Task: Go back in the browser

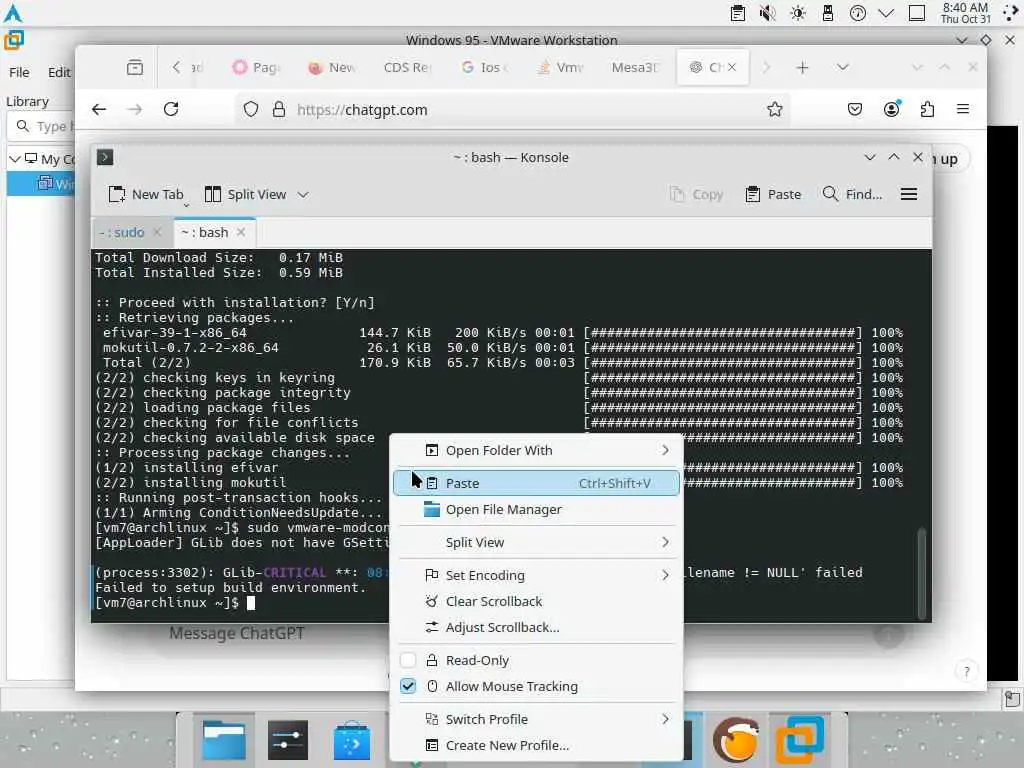Action: [x=99, y=109]
